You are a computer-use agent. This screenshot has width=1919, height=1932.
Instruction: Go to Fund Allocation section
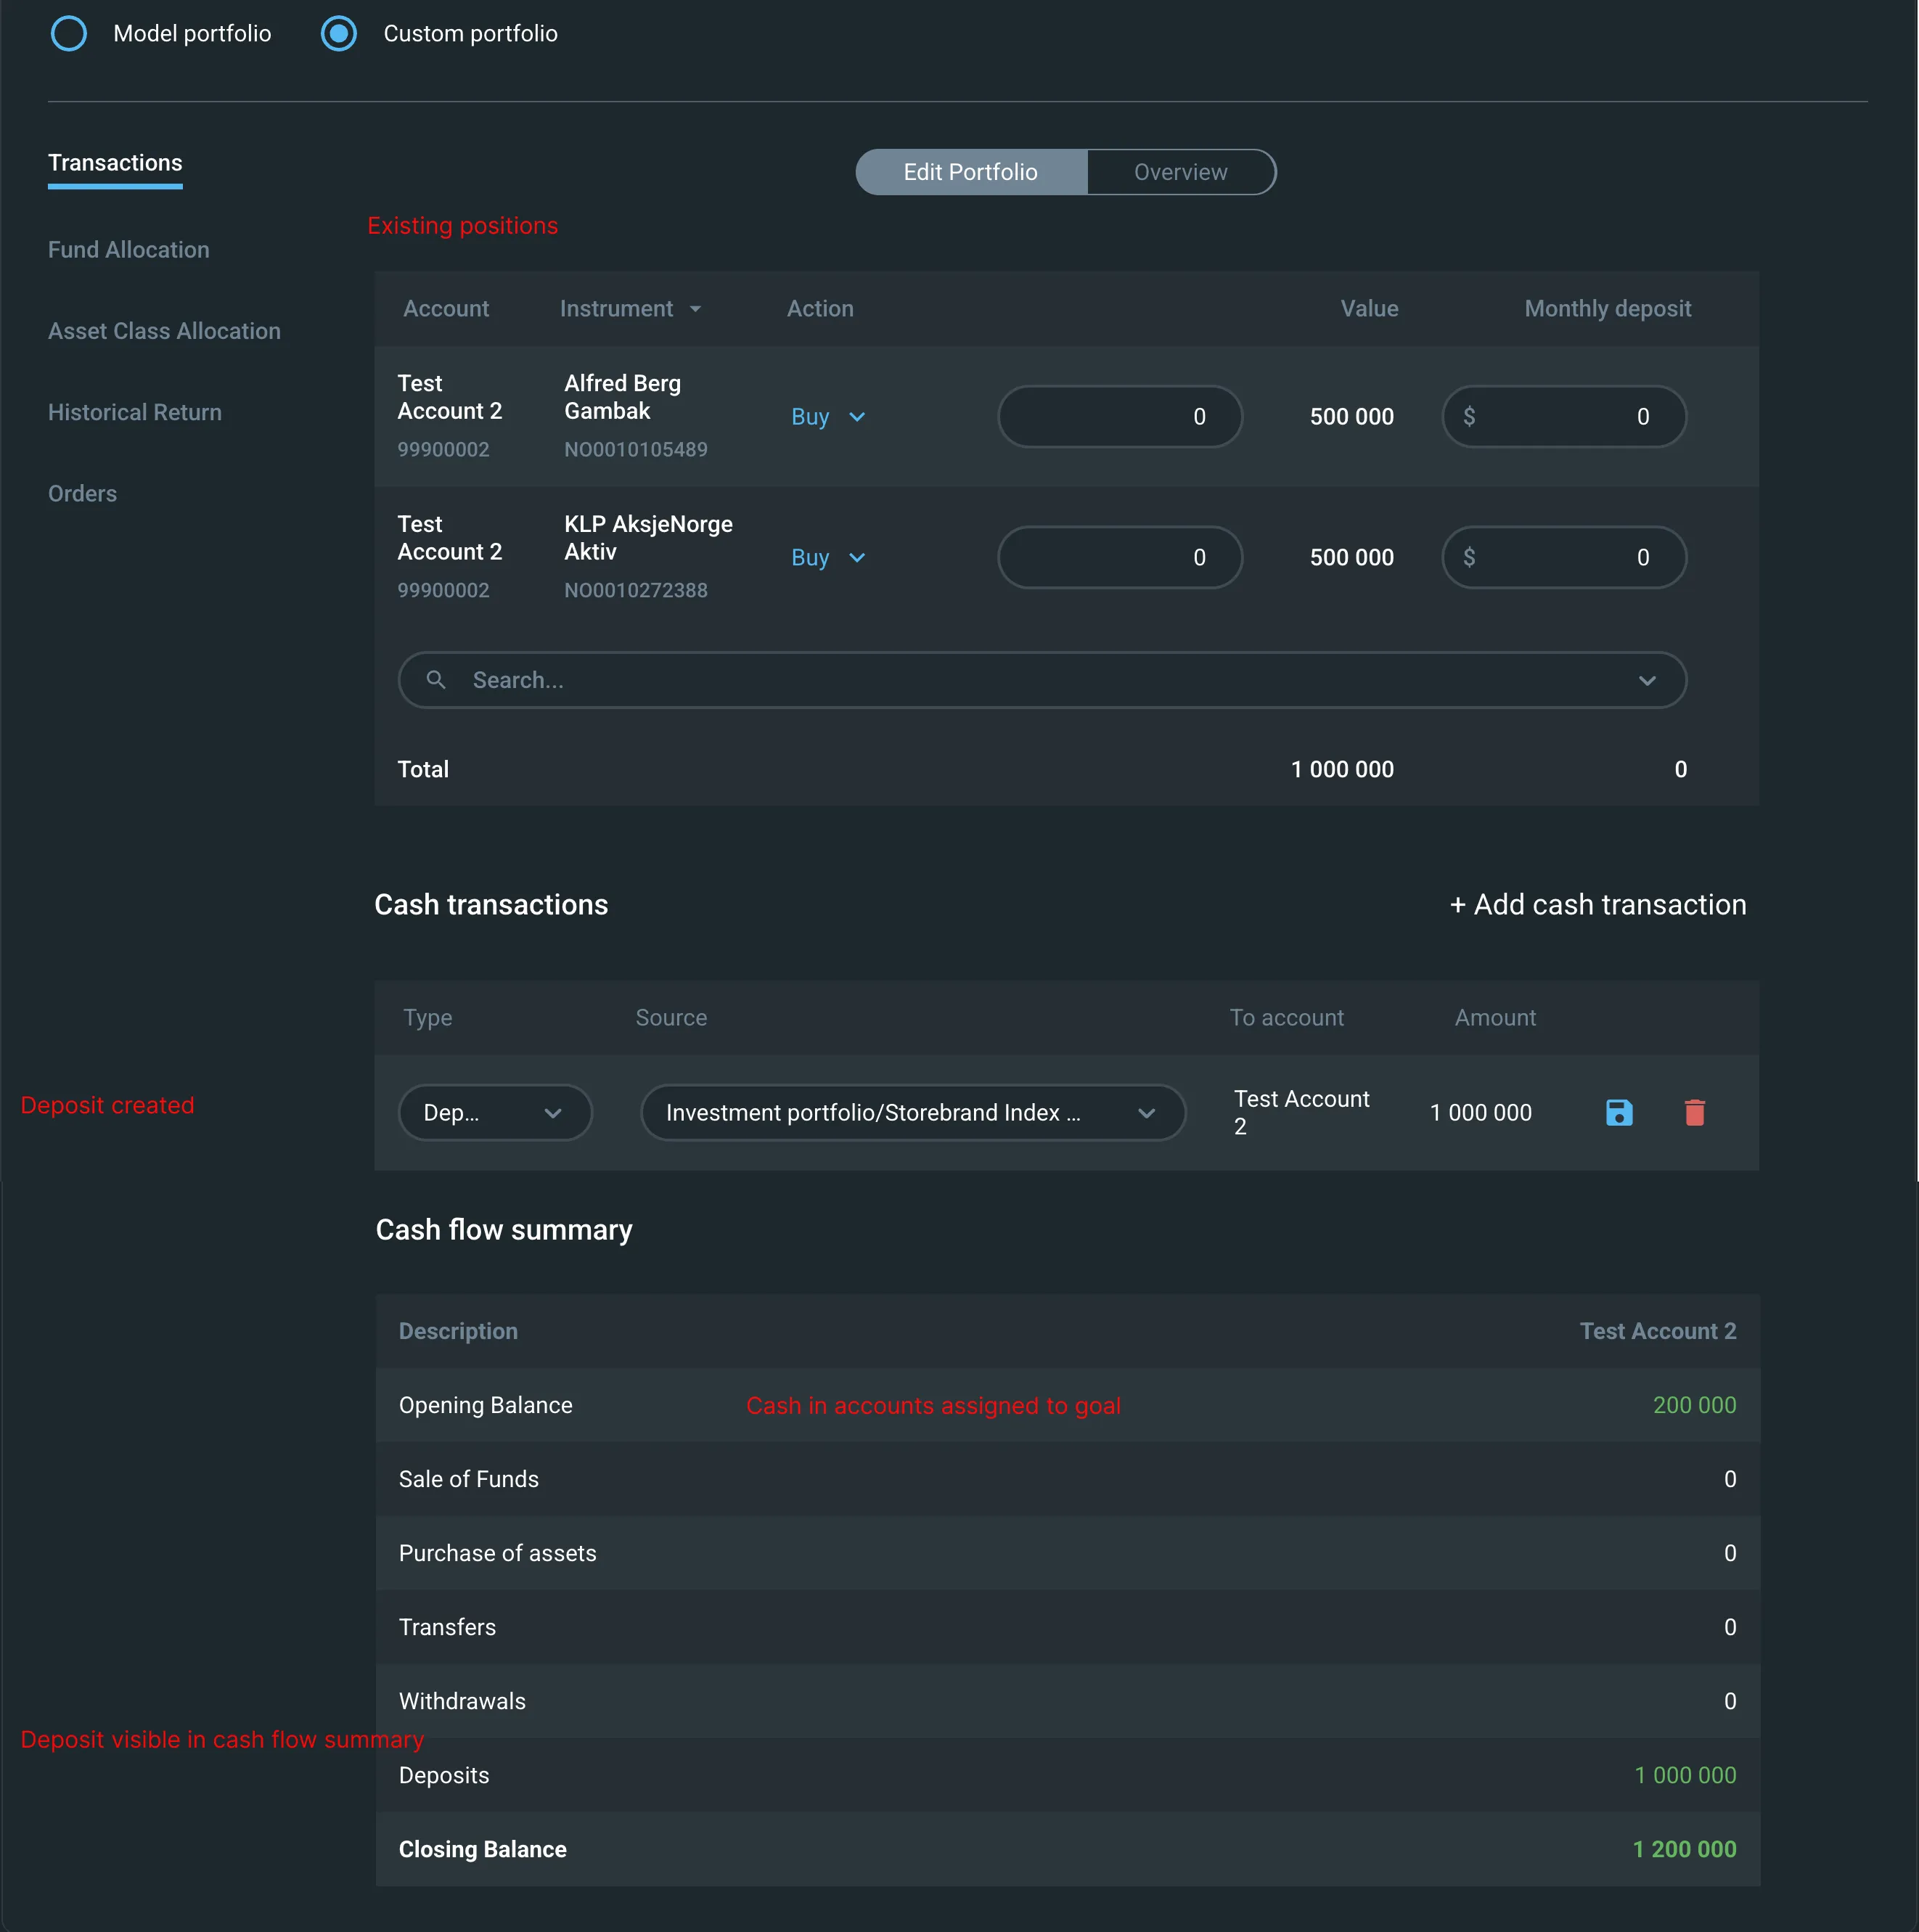pos(129,250)
